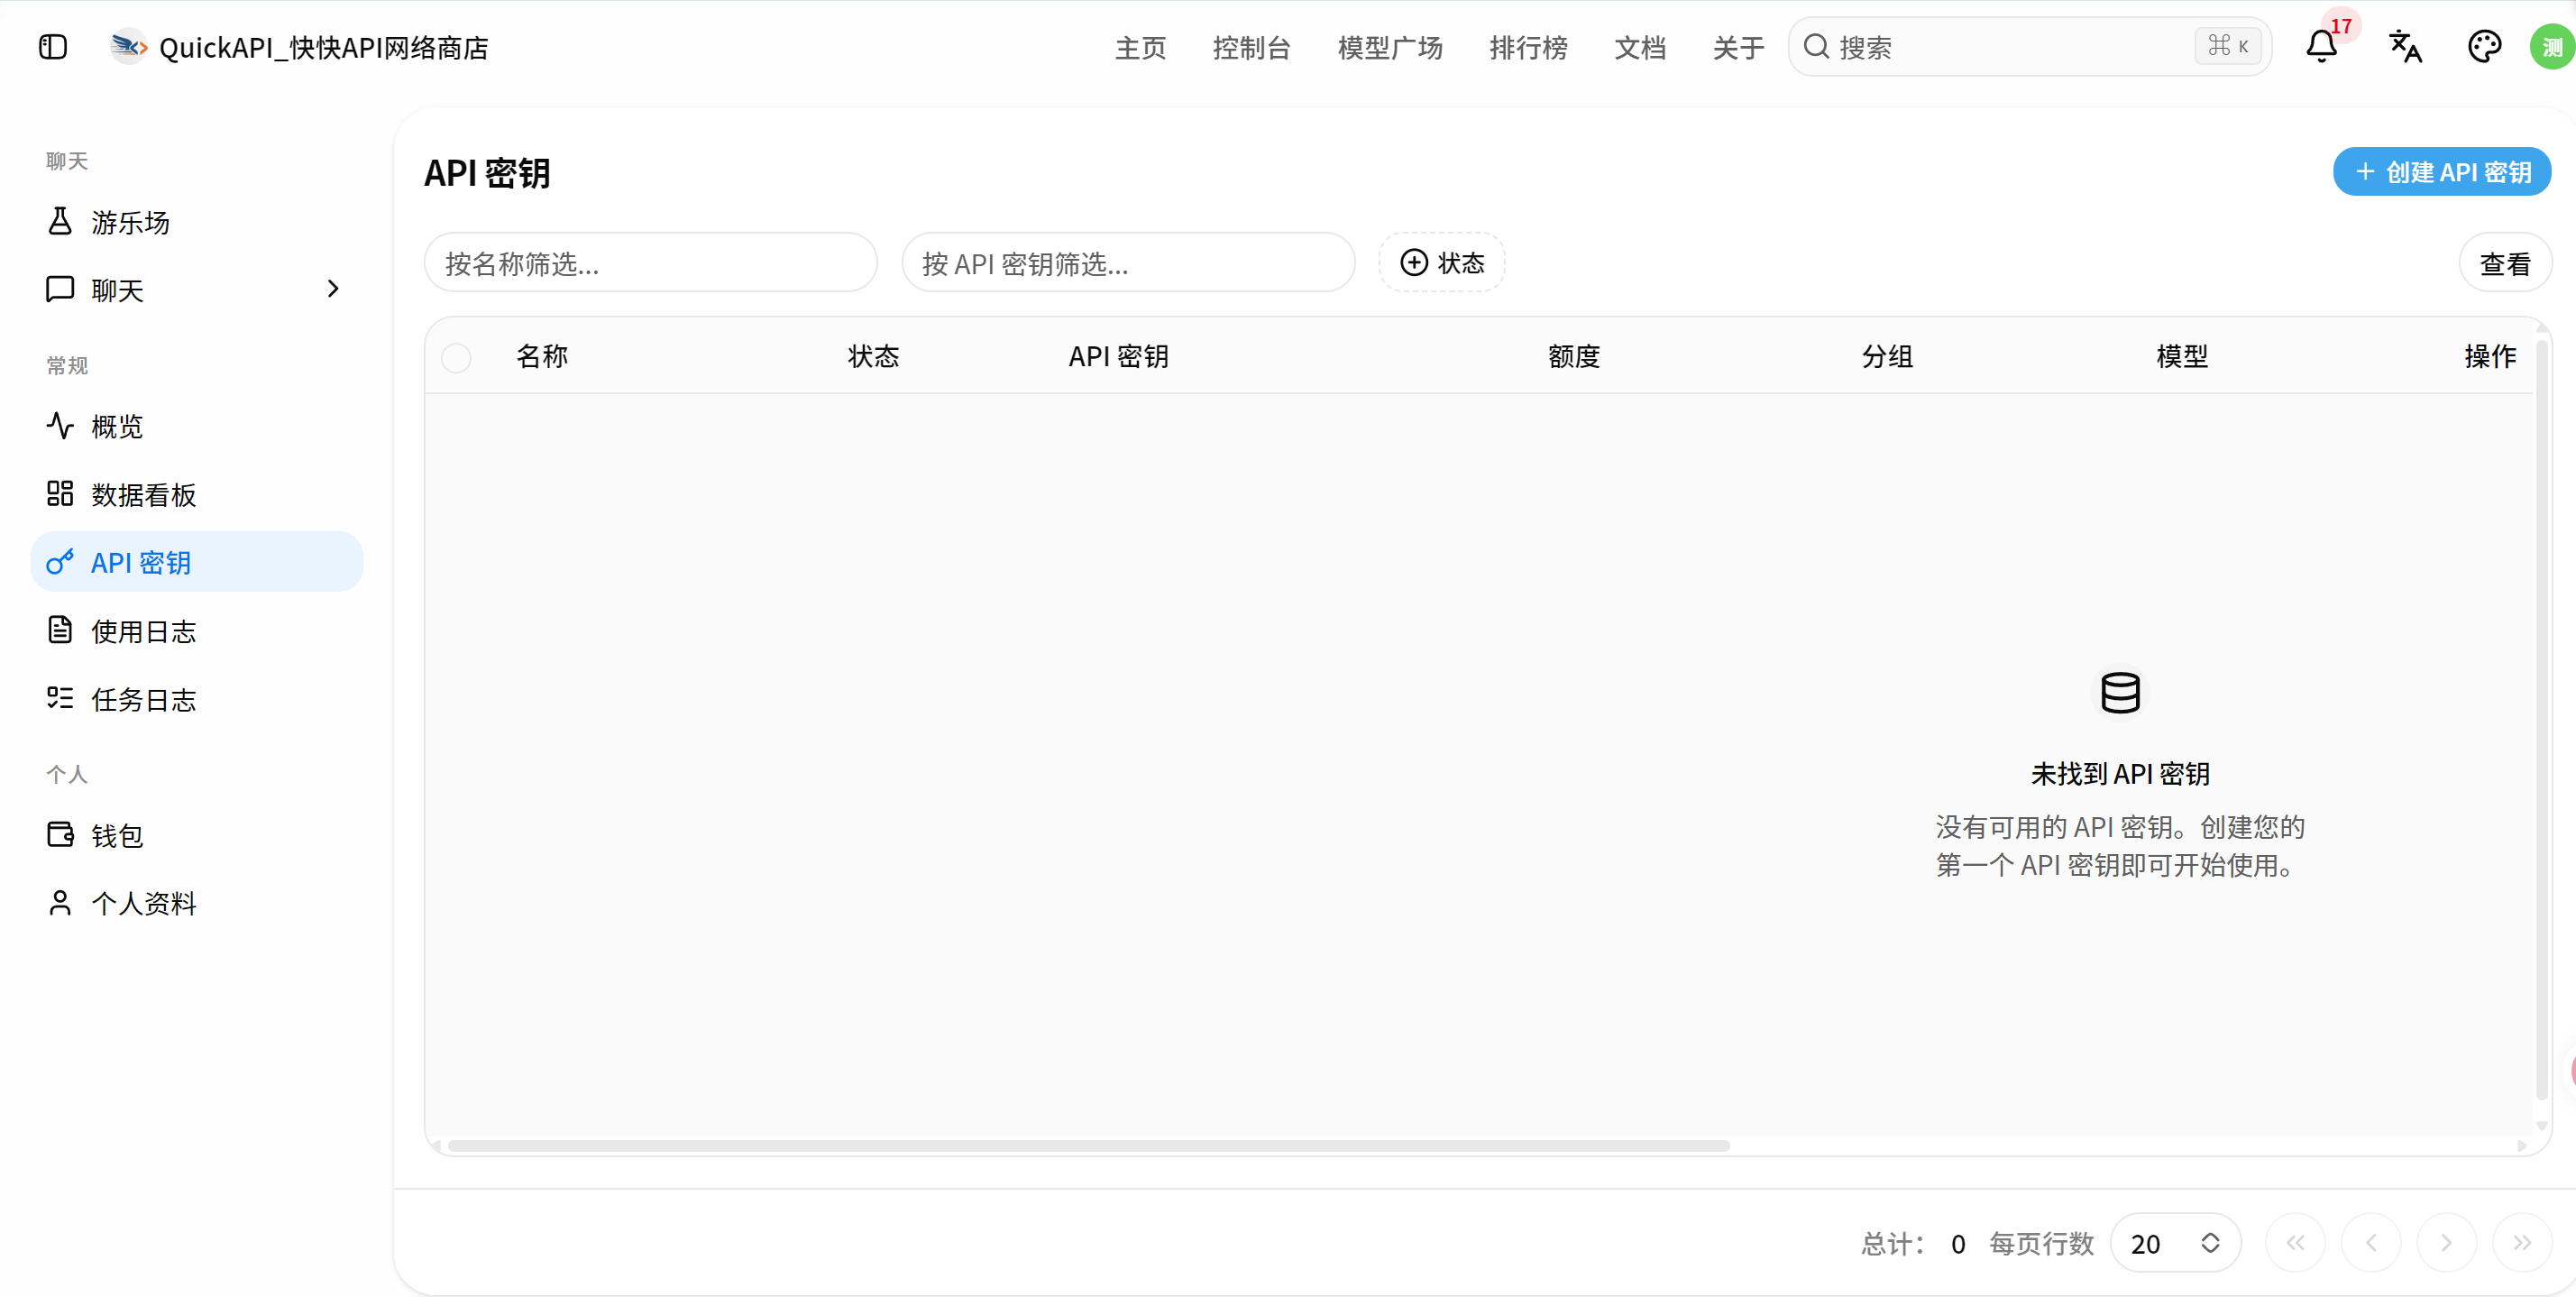Go to last page button

click(x=2522, y=1243)
